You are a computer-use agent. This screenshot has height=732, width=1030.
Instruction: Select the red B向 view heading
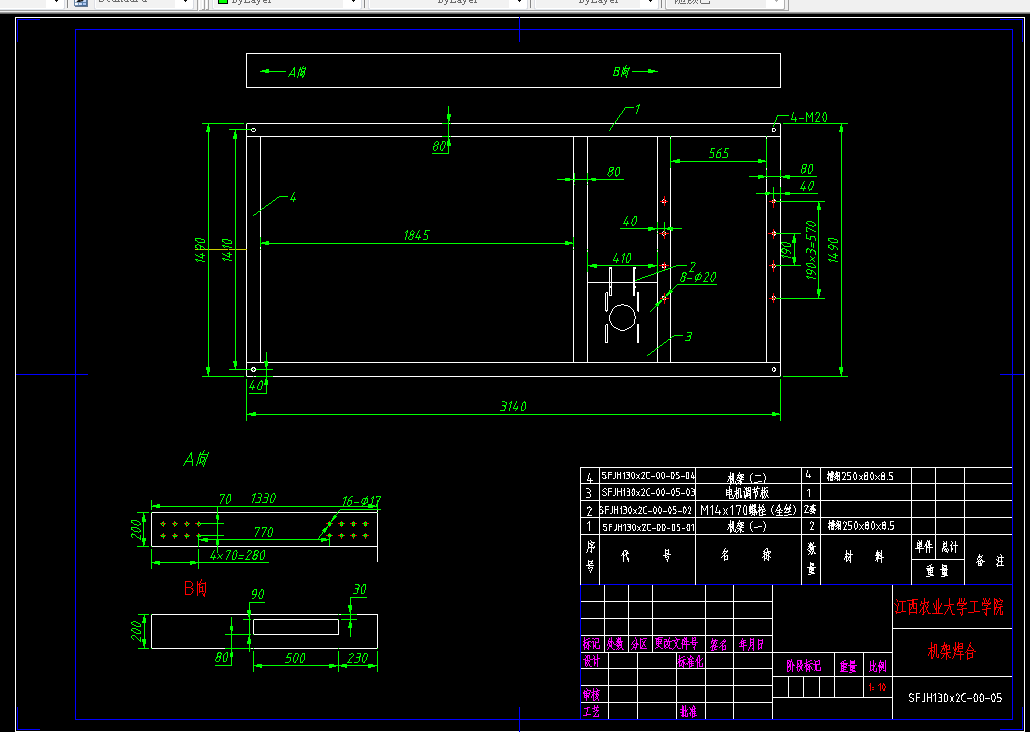point(195,588)
